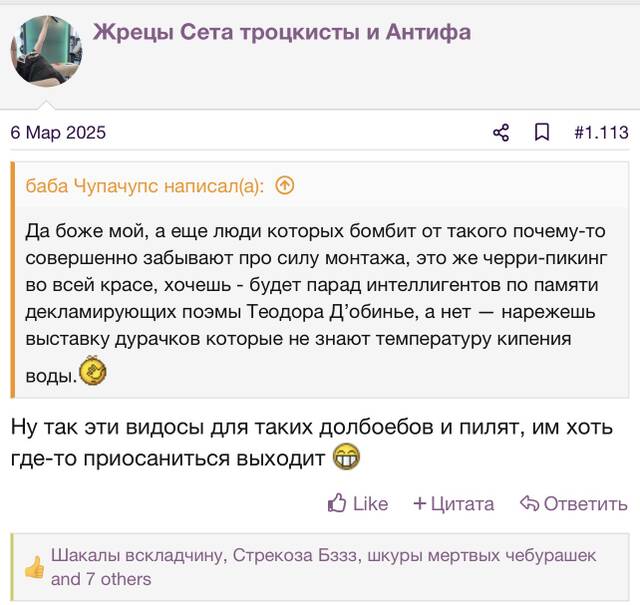The width and height of the screenshot is (640, 605).
Task: Click the reply arrow icon beside Ответить
Action: pos(529,503)
